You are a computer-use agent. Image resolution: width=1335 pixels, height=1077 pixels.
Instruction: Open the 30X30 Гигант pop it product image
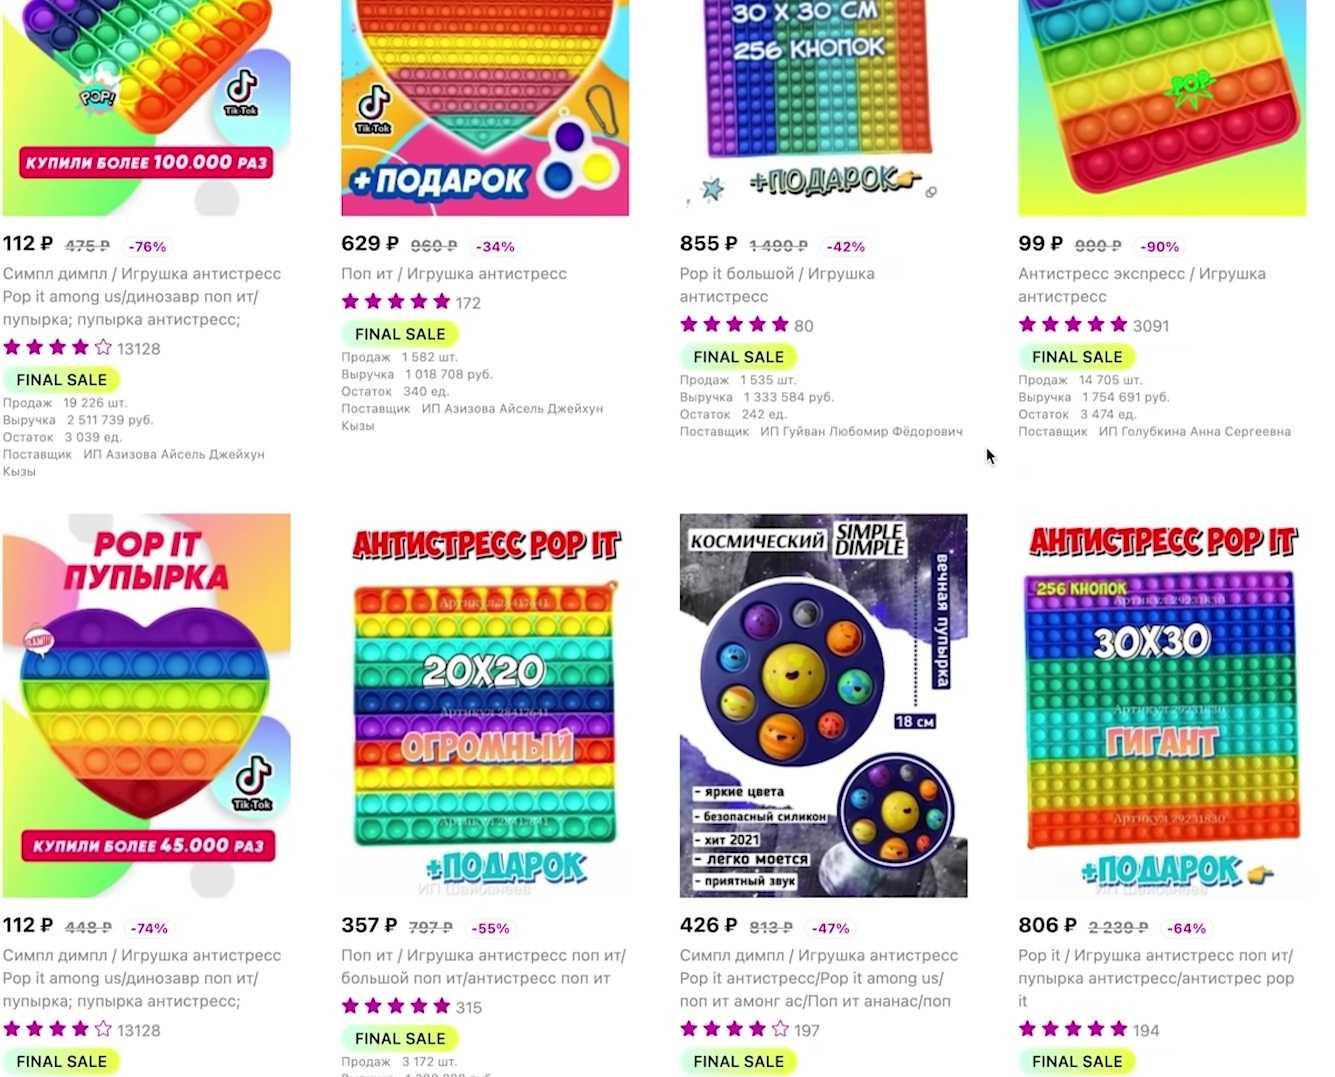point(1162,705)
